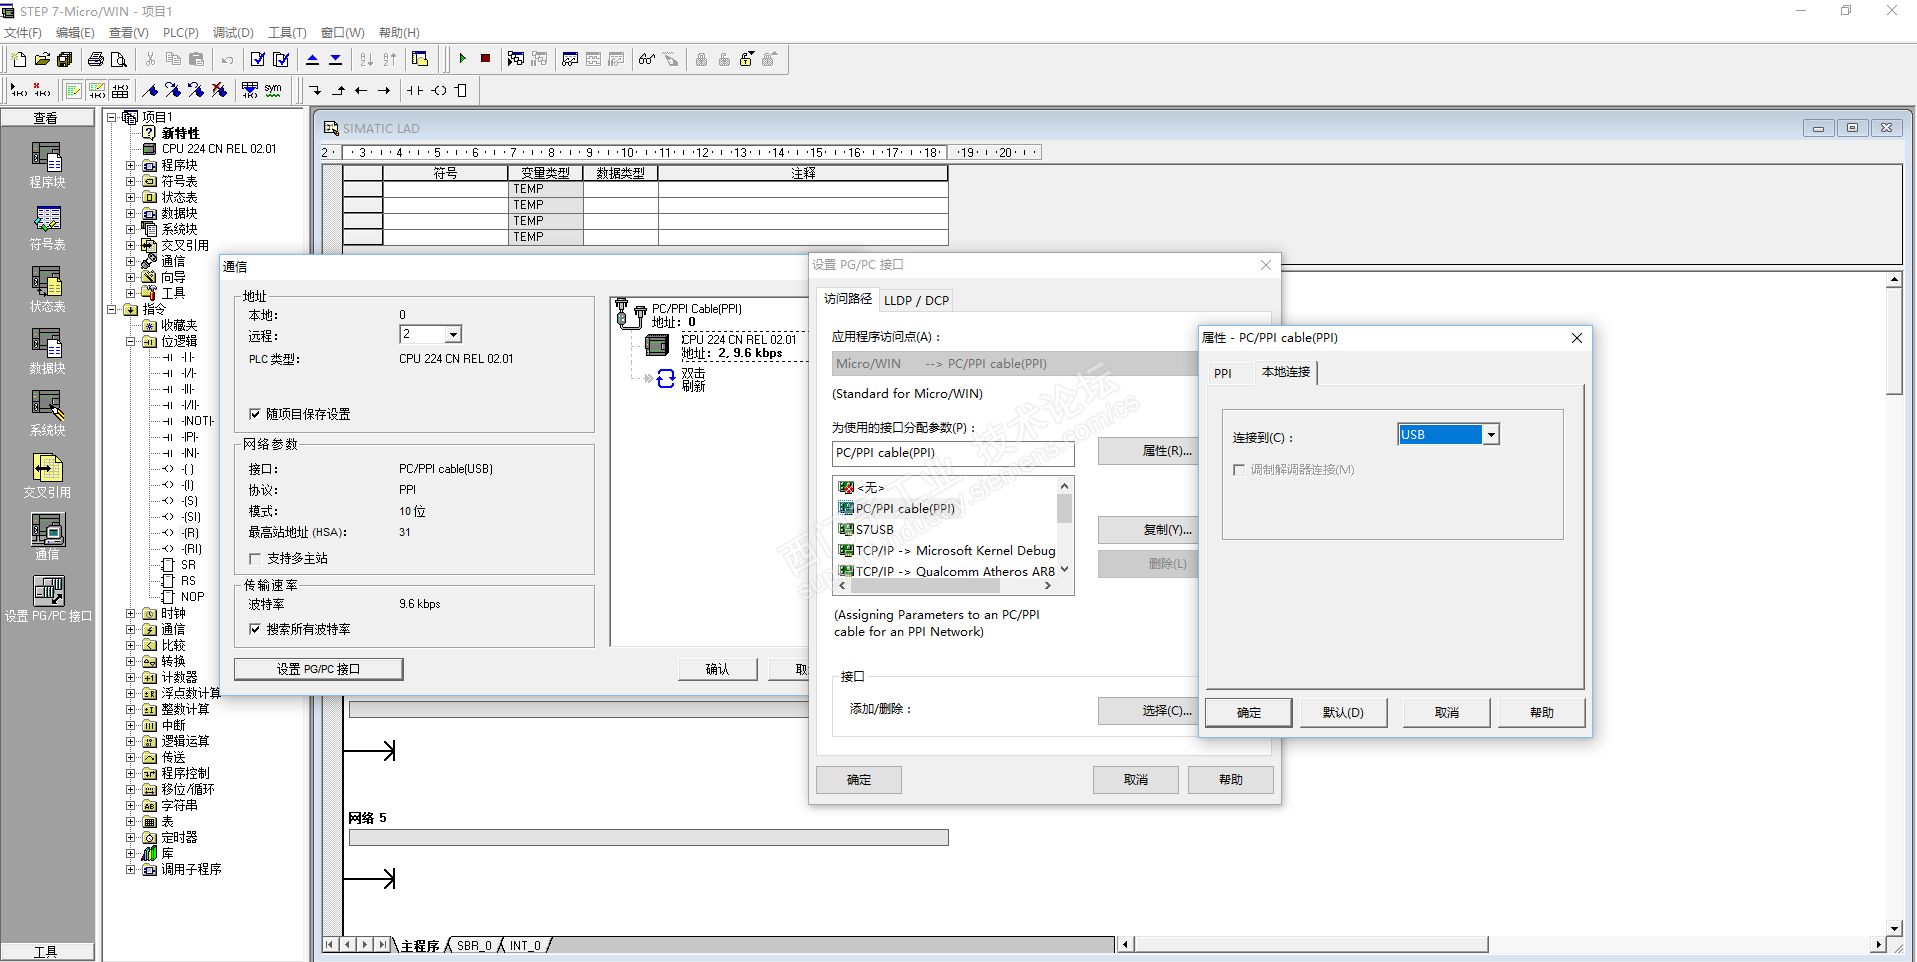Toggle the 搜索所有波特率 checkbox

(255, 630)
